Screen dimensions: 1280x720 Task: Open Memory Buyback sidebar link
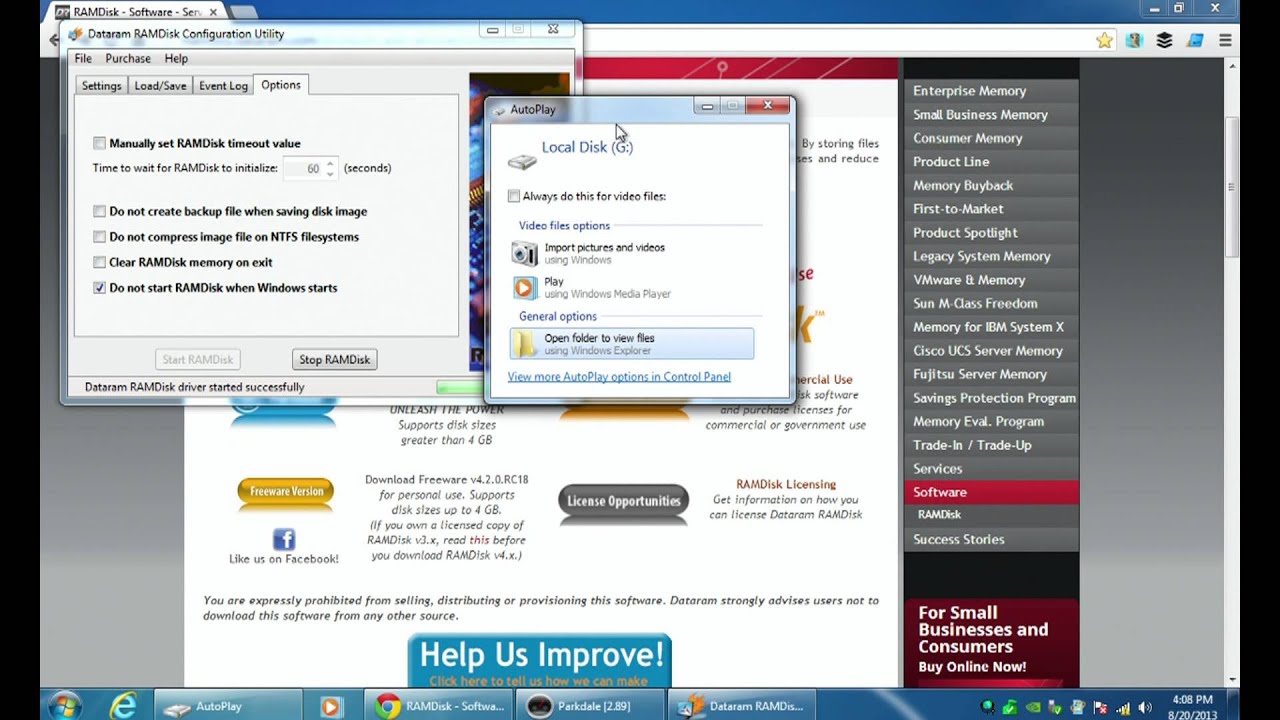pyautogui.click(x=991, y=185)
